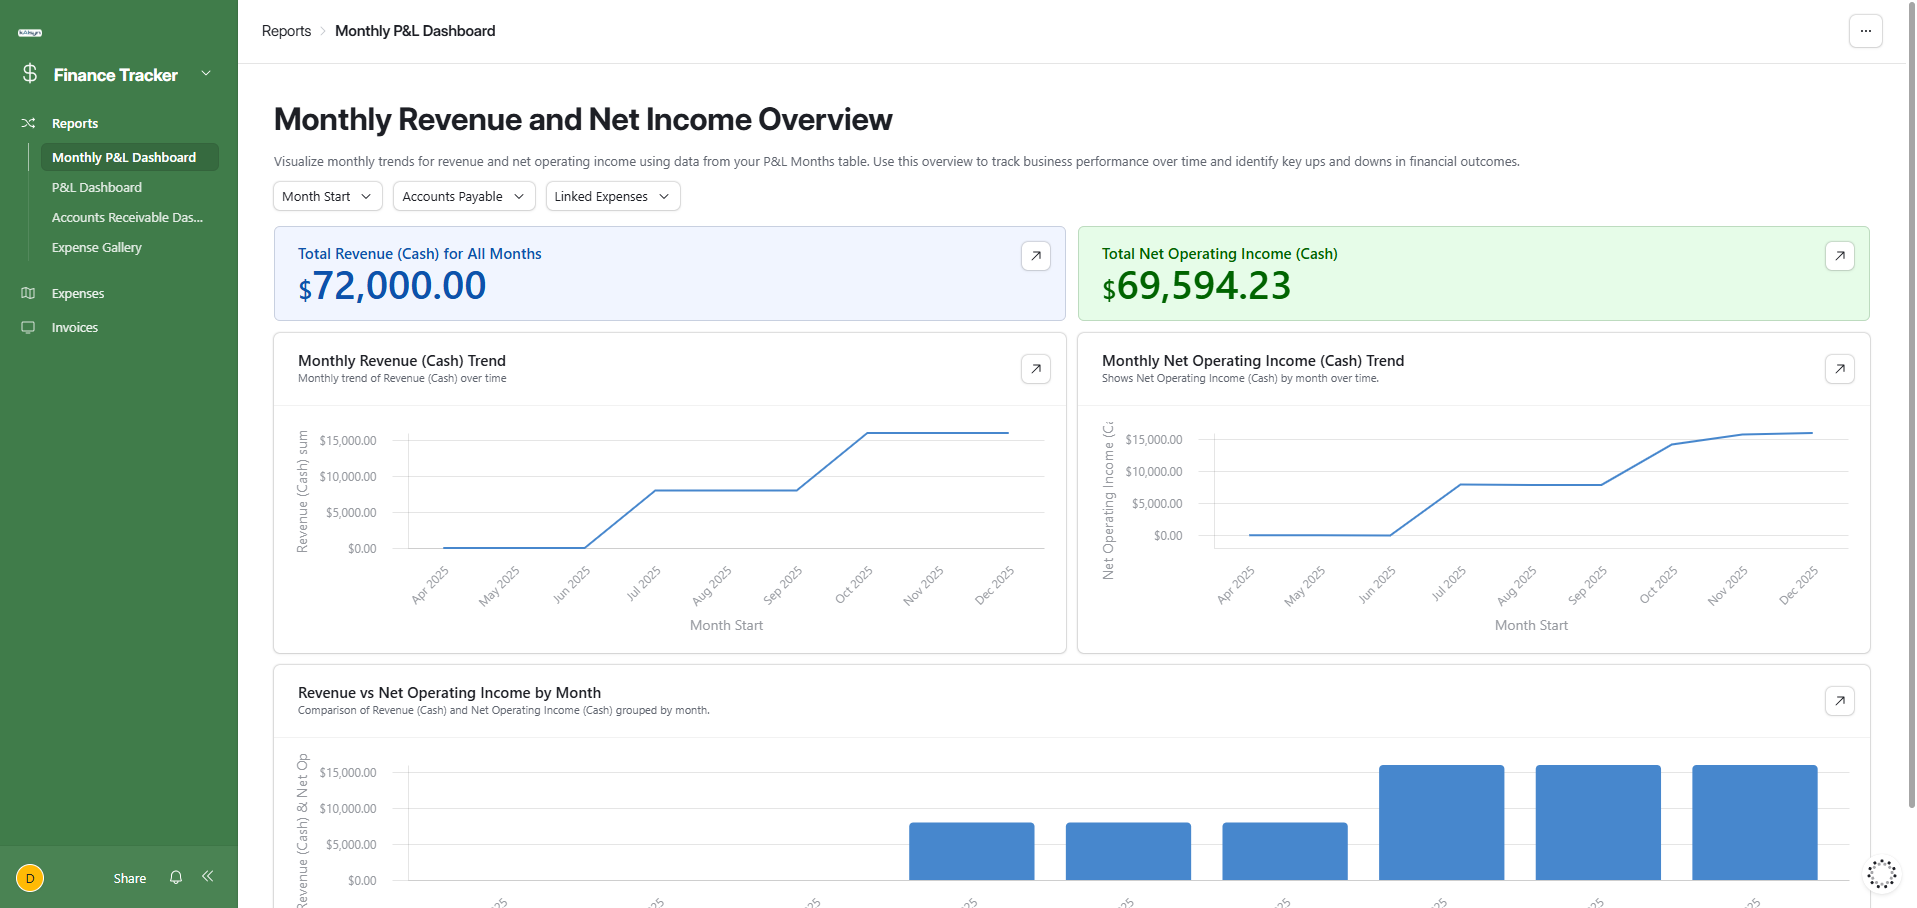1917x908 pixels.
Task: Collapse the sidebar with the double-chevron icon
Action: click(x=207, y=877)
